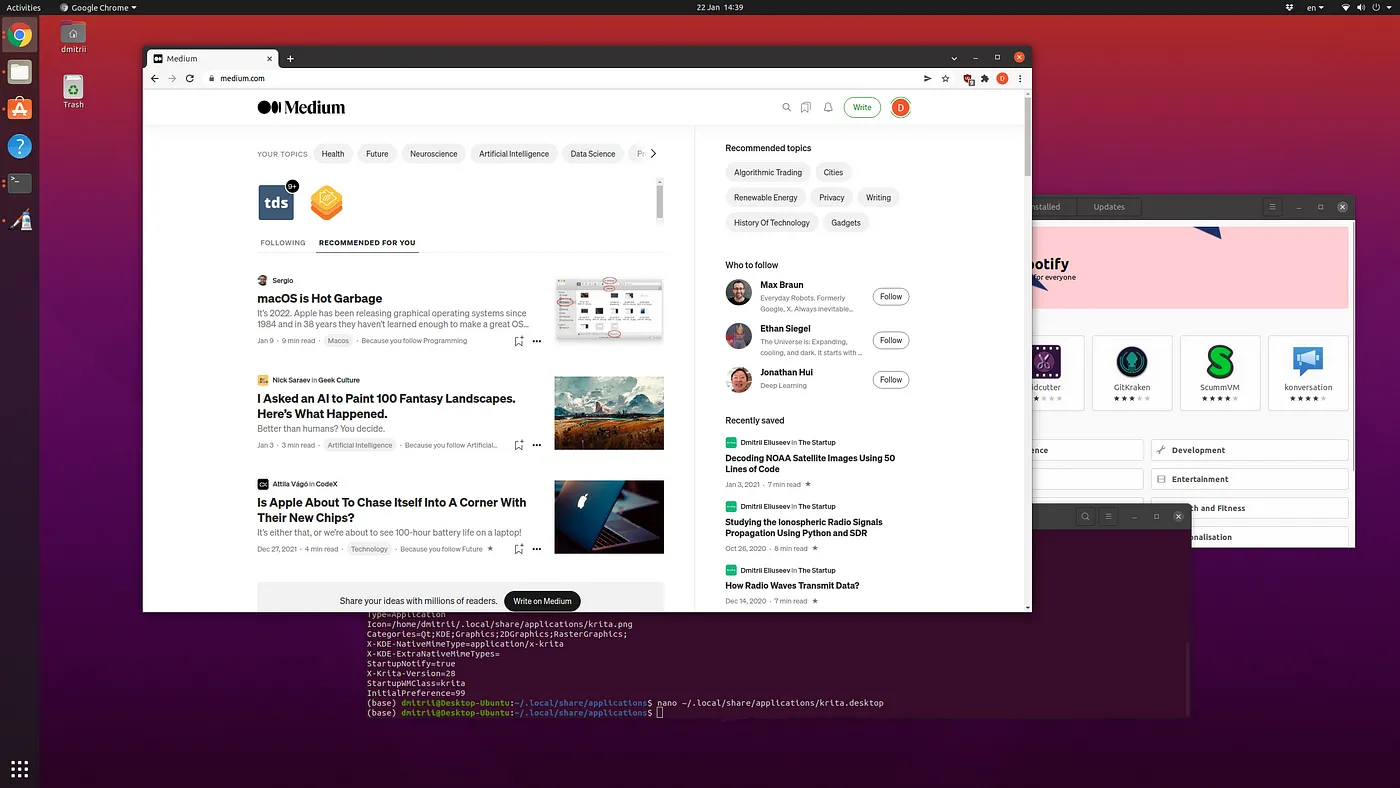This screenshot has width=1400, height=788.
Task: Open Chrome profile D icon in toolbar
Action: 1002,78
